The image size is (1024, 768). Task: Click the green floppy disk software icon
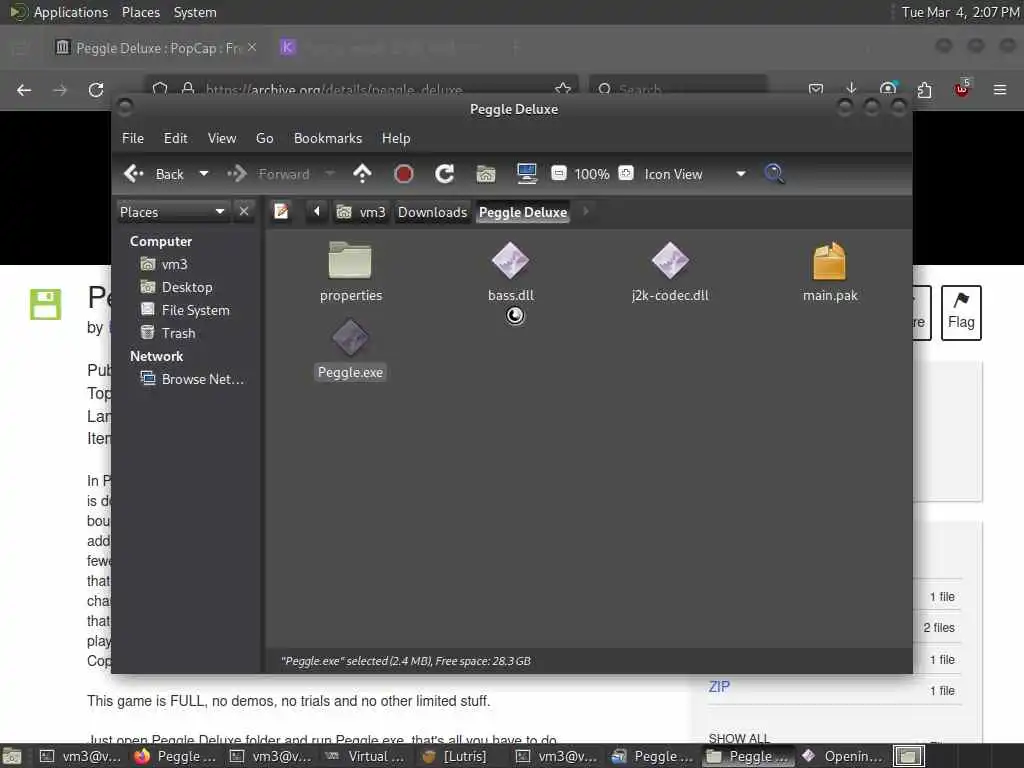coord(46,304)
